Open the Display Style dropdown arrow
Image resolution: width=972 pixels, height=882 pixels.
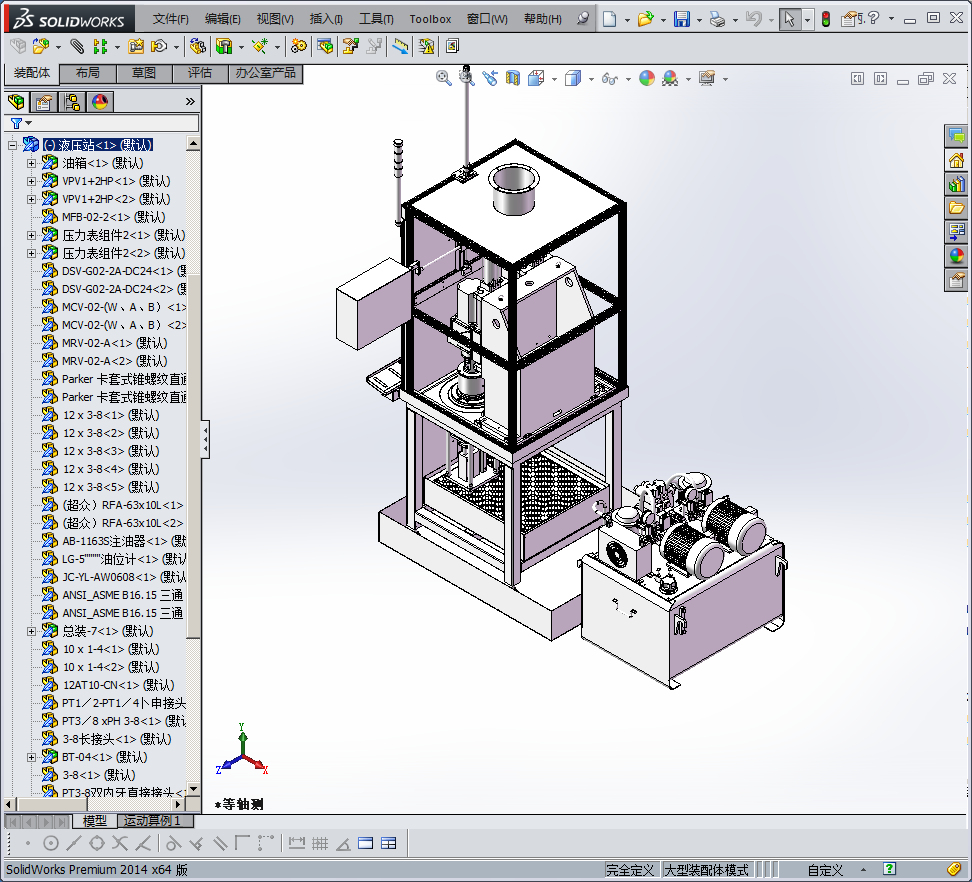click(591, 79)
